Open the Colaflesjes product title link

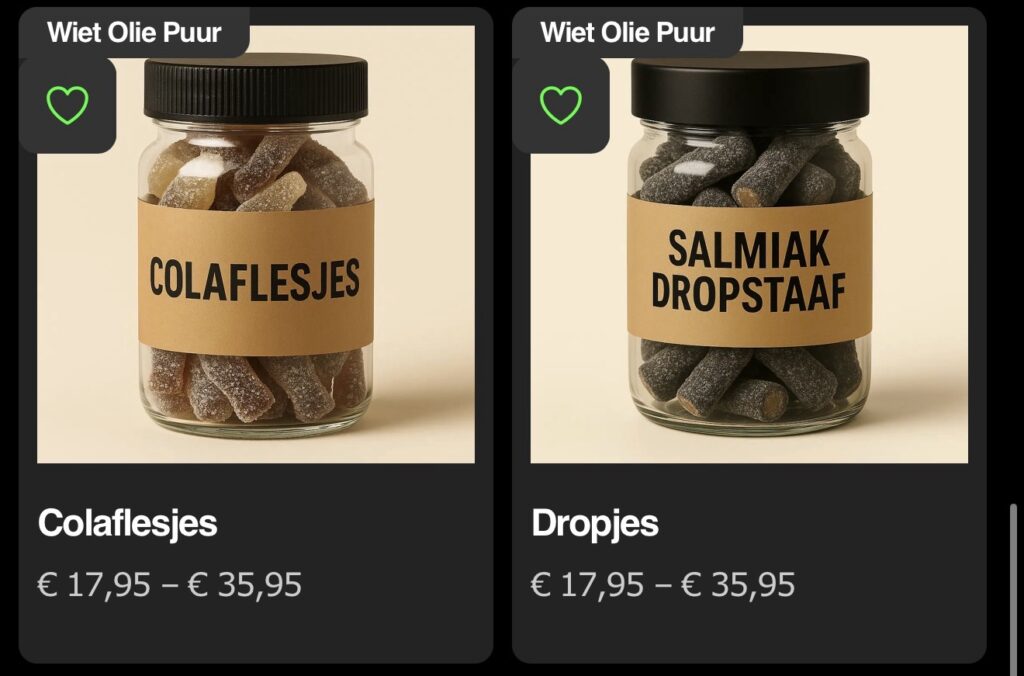127,523
